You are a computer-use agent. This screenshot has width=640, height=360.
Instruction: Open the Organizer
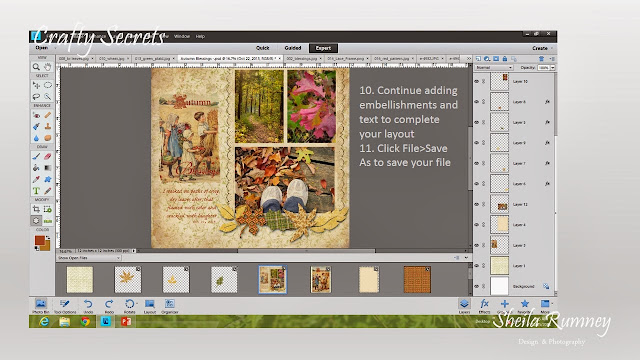click(170, 305)
